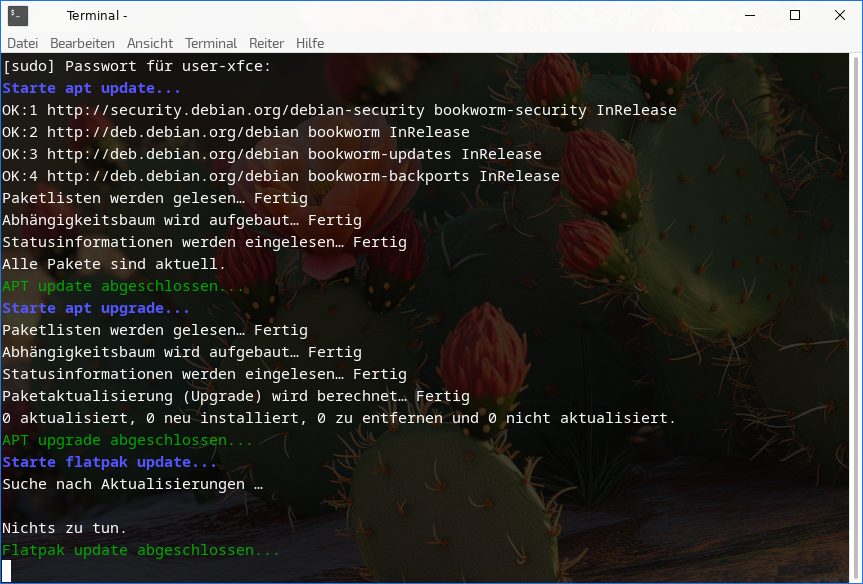This screenshot has height=584, width=863.
Task: Open the Terminal menu in the menu bar
Action: click(x=211, y=43)
